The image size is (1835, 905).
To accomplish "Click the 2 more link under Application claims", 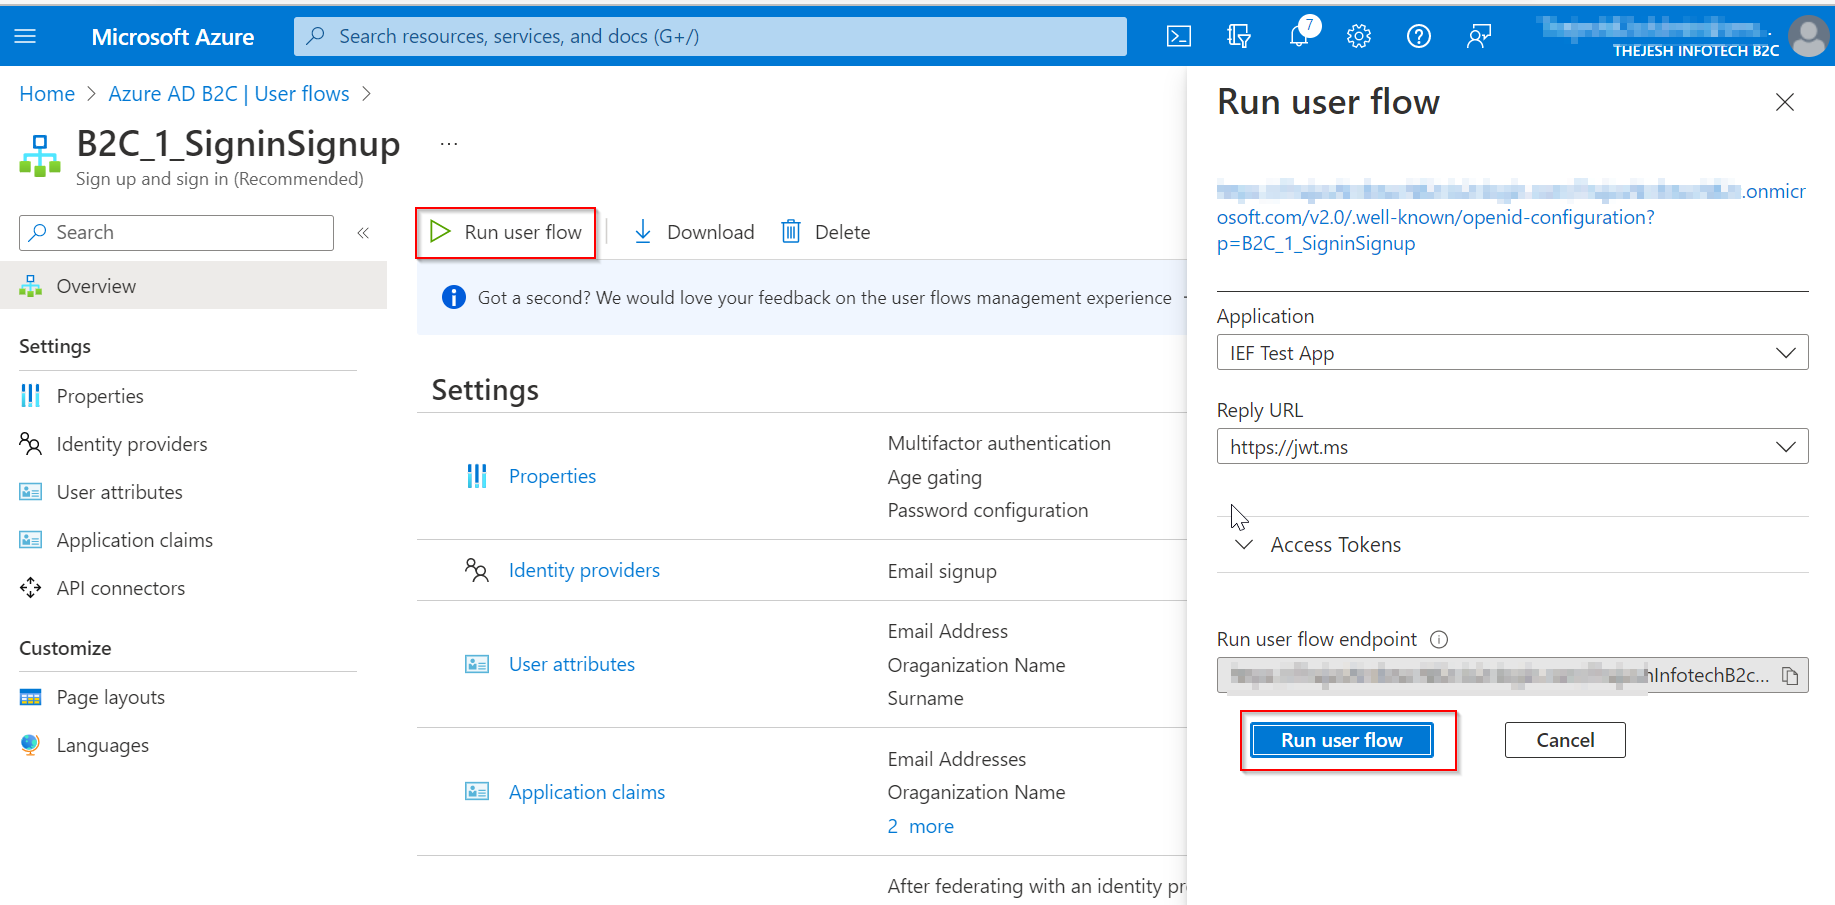I will (x=921, y=826).
